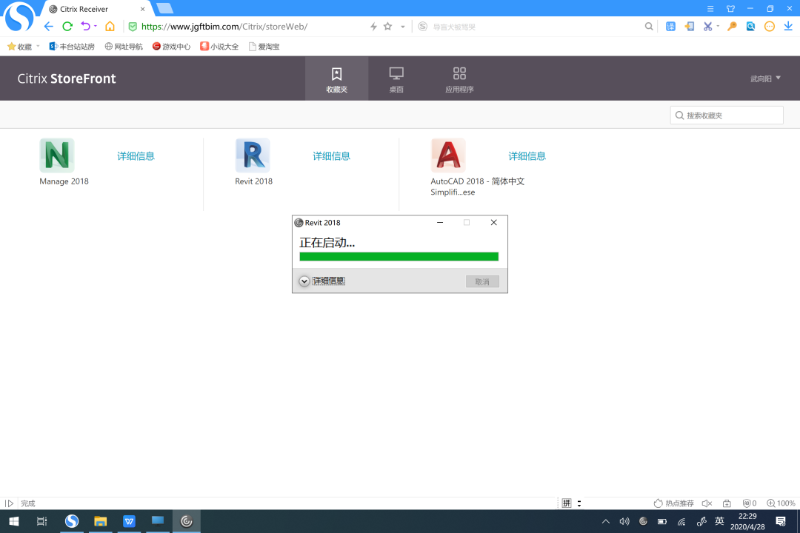Launch the AutoCAD 2018 app icon

448,155
